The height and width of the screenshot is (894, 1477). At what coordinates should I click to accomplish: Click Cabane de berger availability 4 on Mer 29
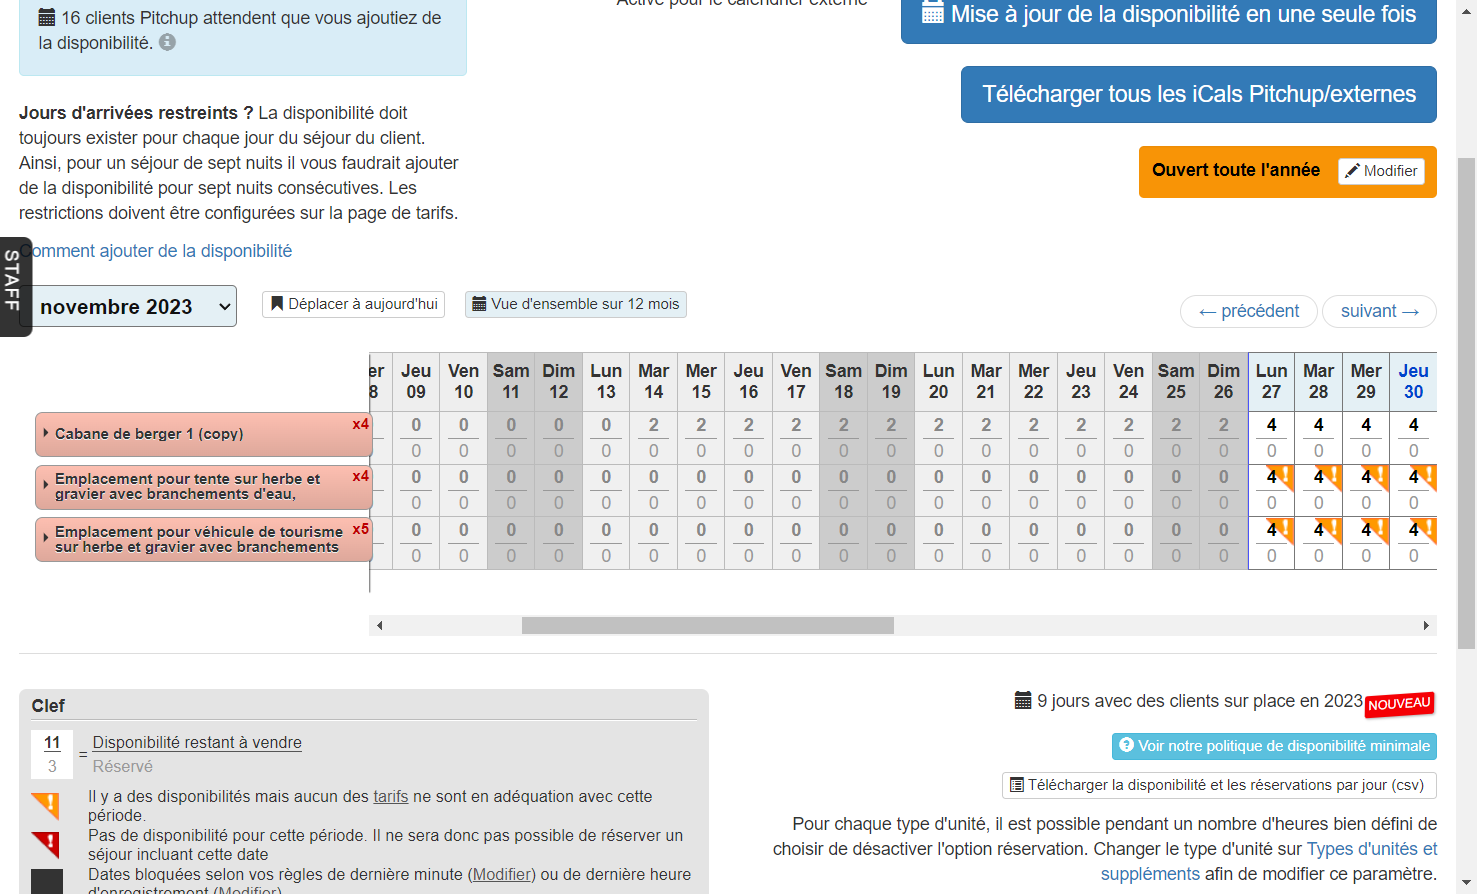(1366, 425)
